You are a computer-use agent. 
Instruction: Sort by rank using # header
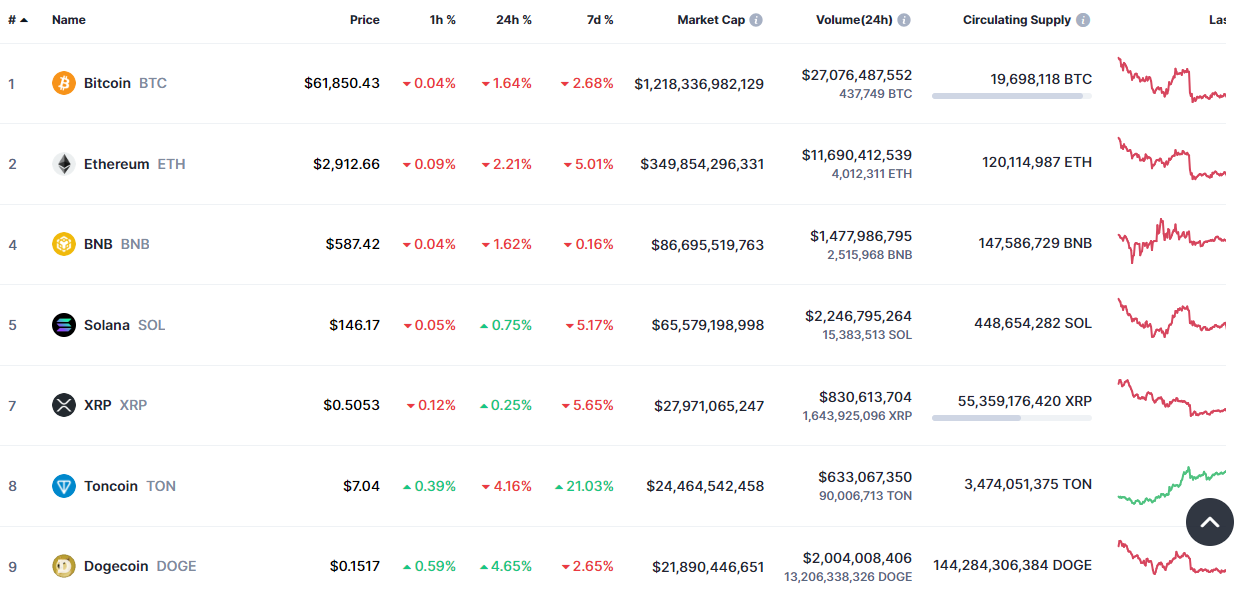point(18,20)
